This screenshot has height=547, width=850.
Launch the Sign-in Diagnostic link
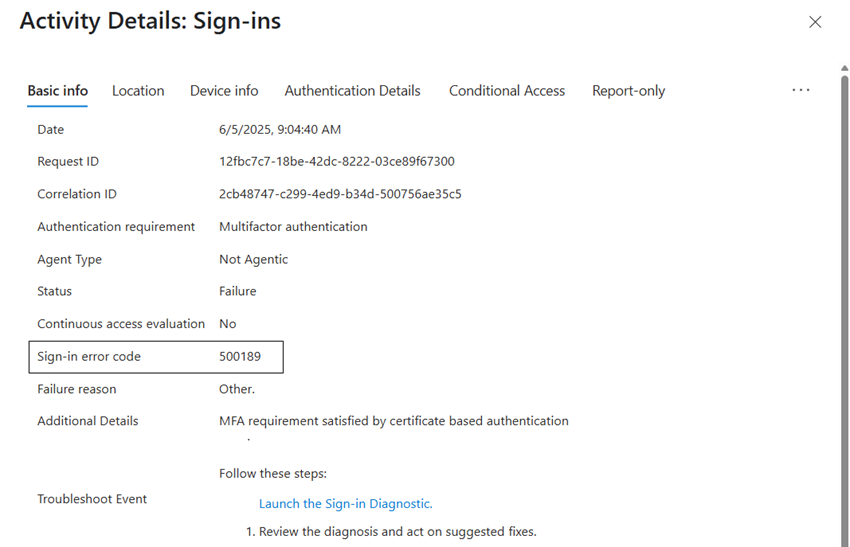tap(345, 504)
